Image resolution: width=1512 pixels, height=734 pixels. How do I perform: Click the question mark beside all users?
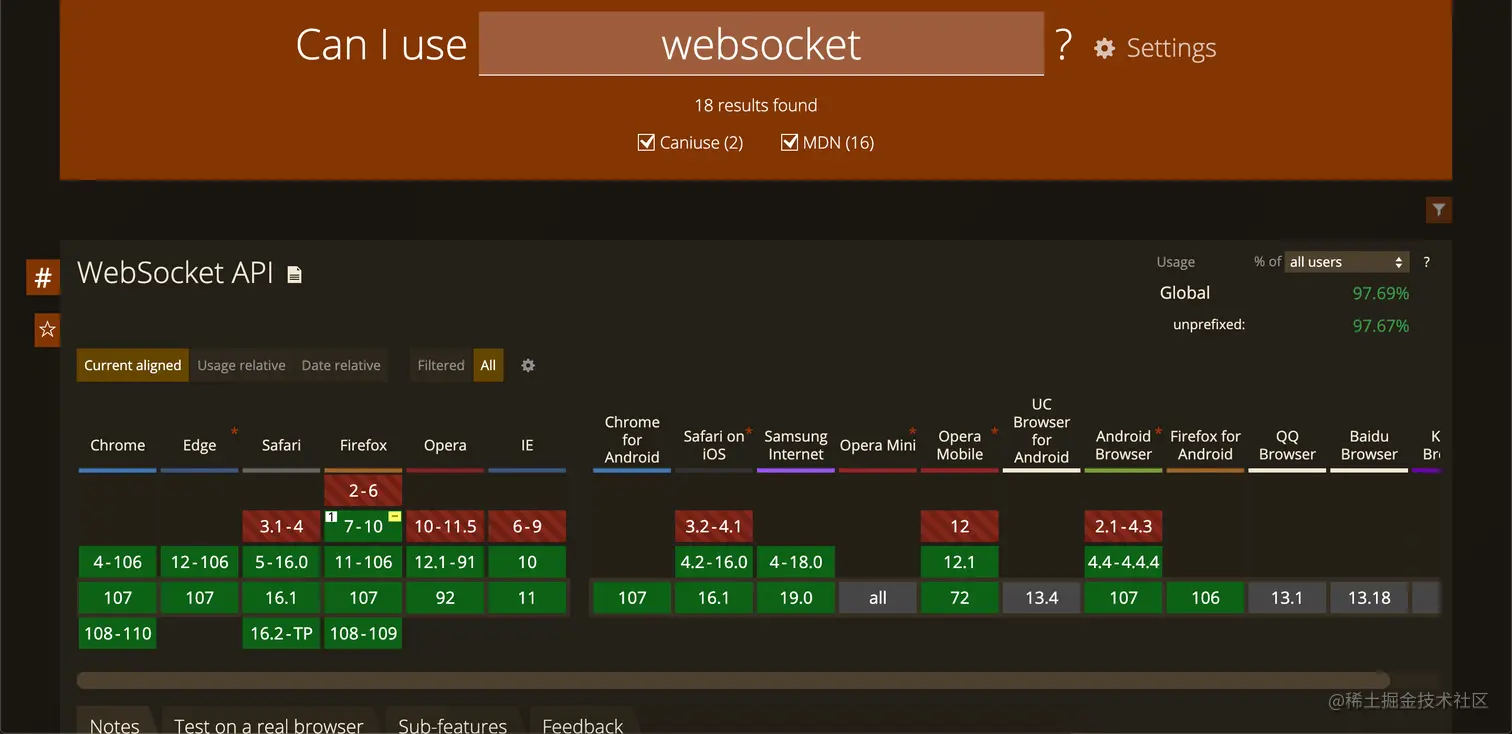1426,262
